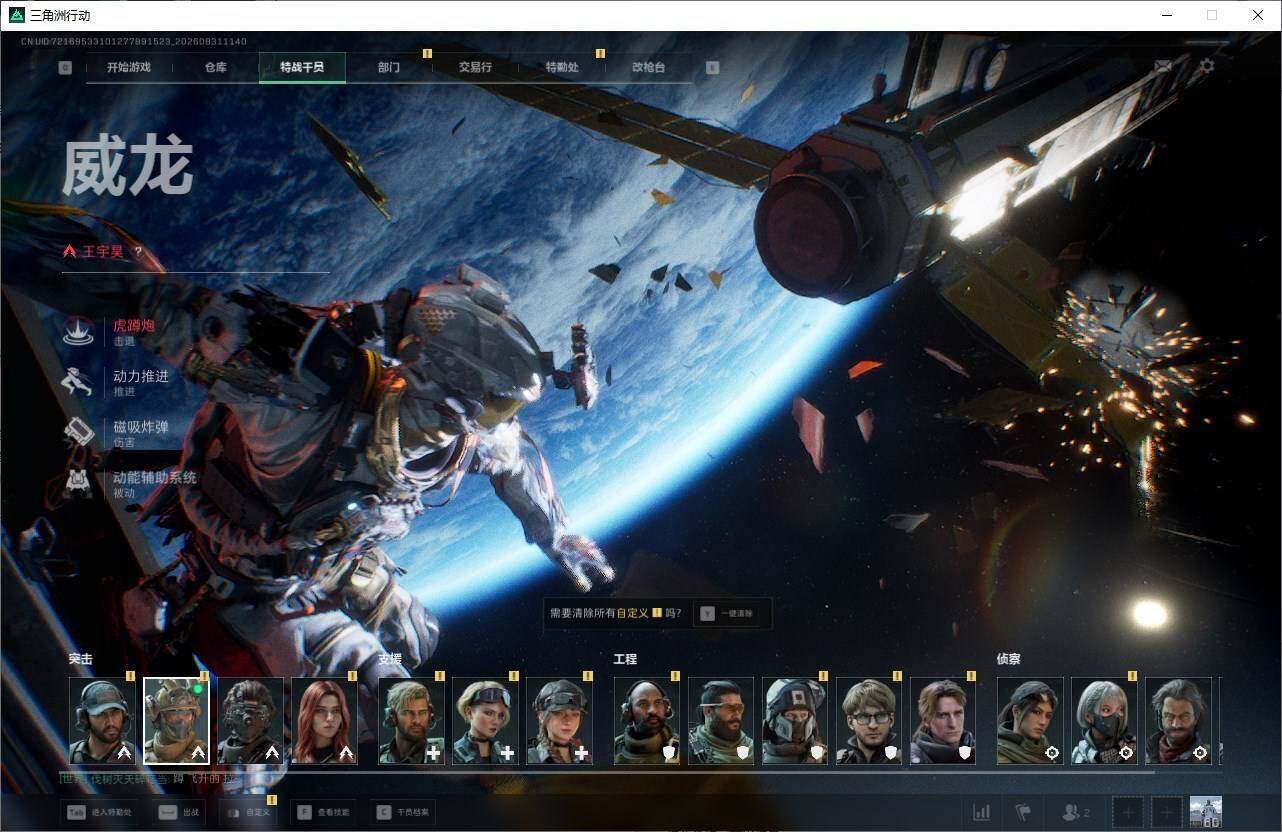The image size is (1282, 832).
Task: Select the 虎蹲炮 skill icon
Action: tap(78, 331)
